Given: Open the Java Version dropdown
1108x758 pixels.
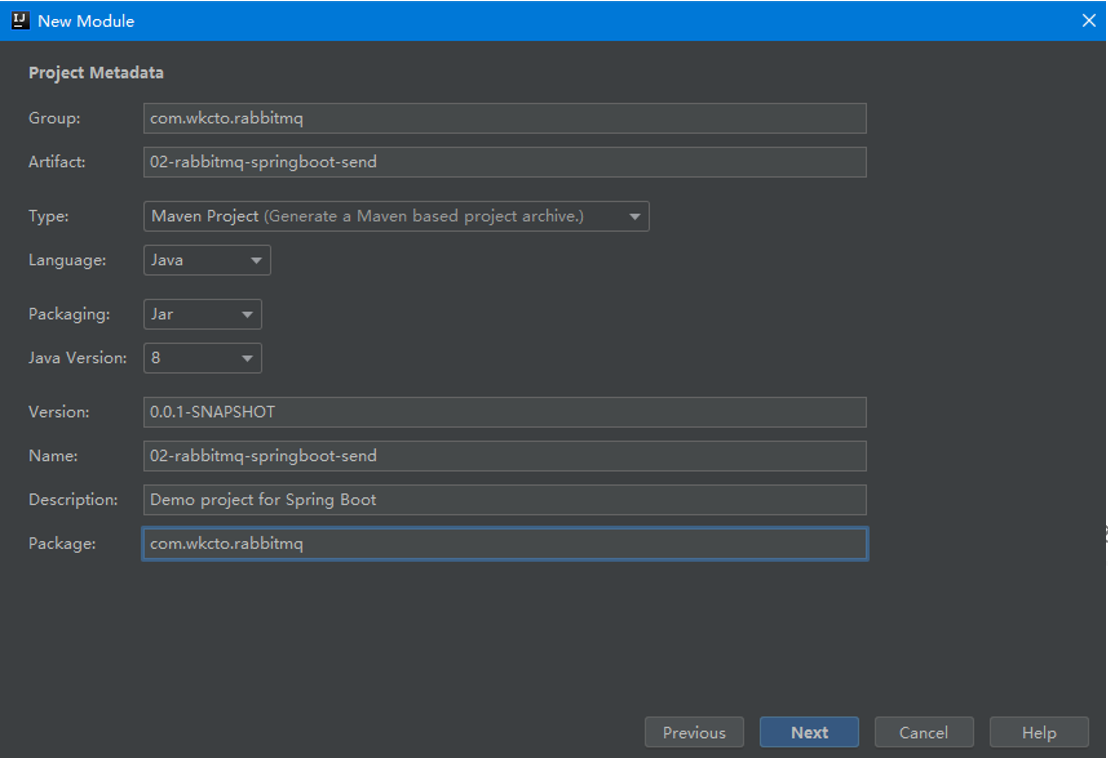Looking at the screenshot, I should [202, 358].
